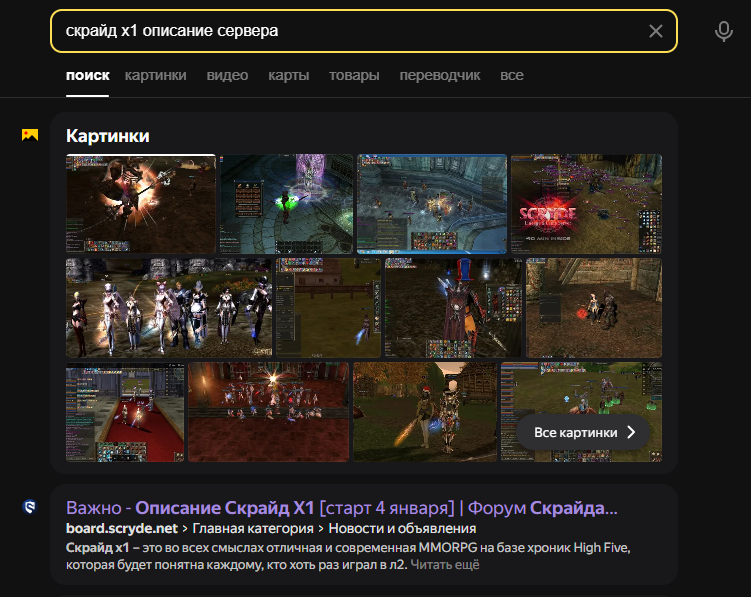Activate voice search microphone icon
The width and height of the screenshot is (751, 597).
pyautogui.click(x=724, y=31)
